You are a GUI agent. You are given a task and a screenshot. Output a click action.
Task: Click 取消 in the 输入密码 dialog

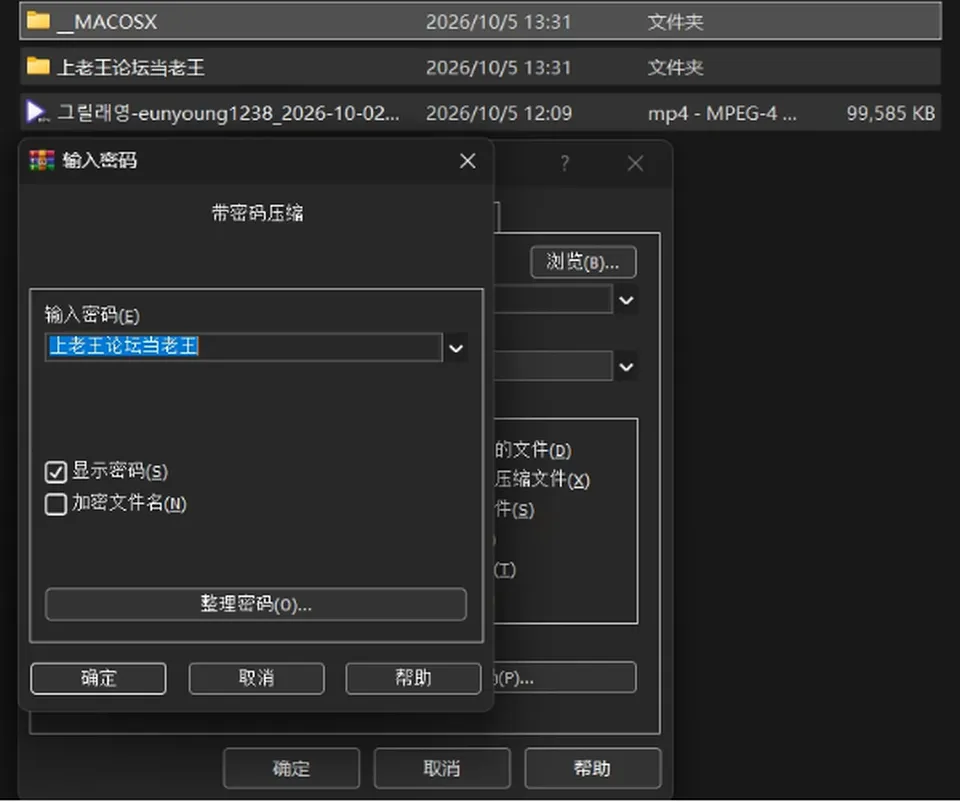[x=256, y=678]
